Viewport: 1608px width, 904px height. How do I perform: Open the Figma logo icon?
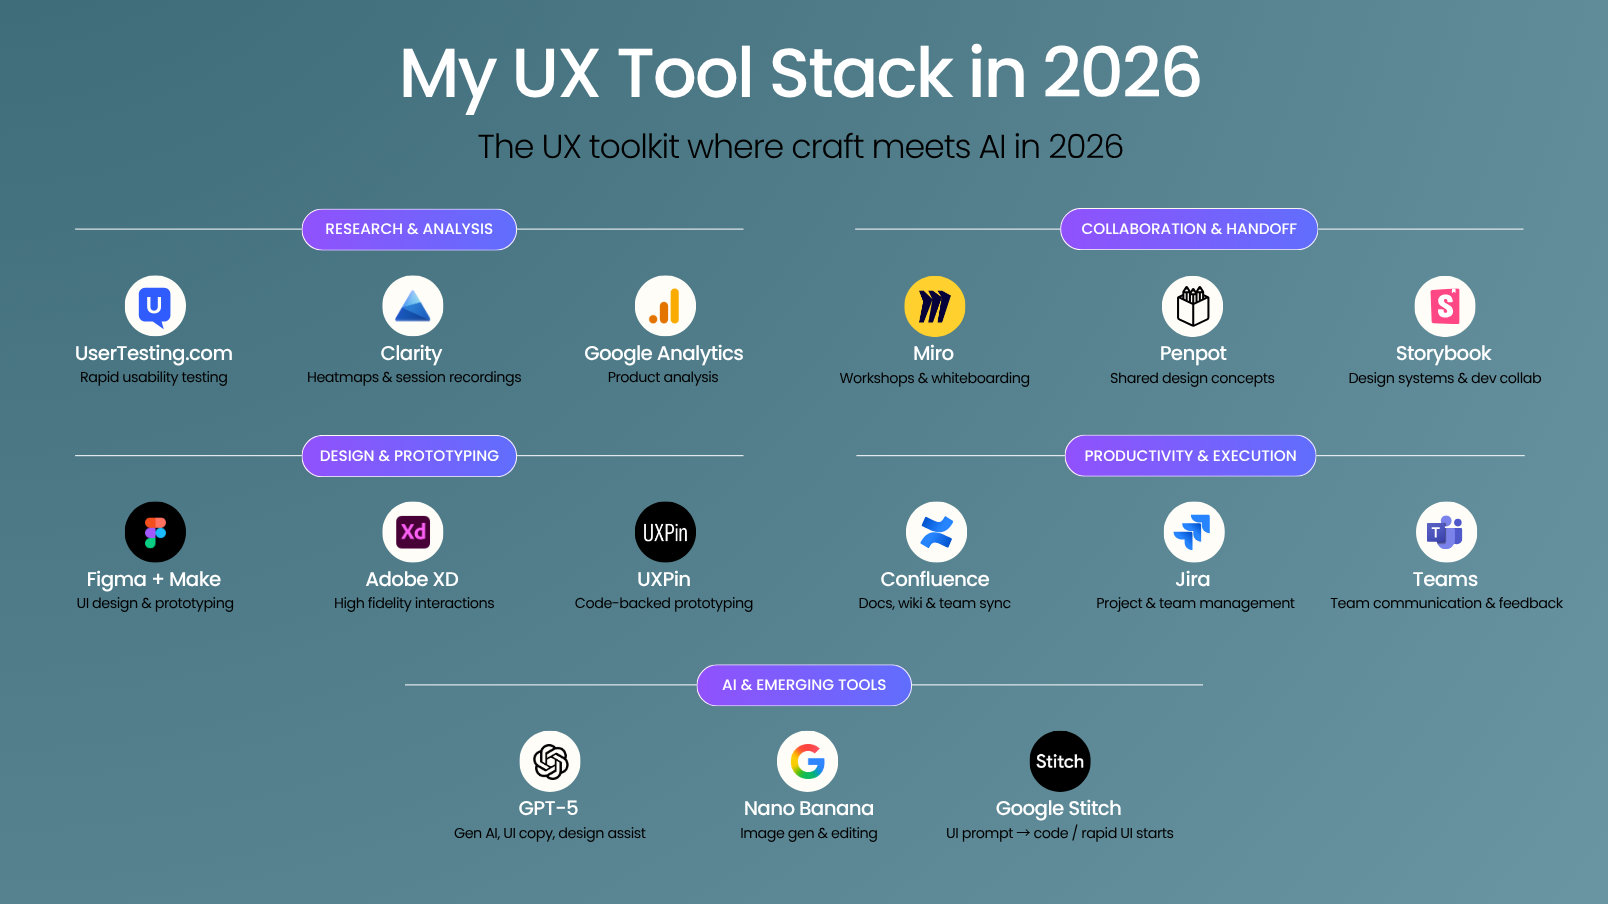[155, 532]
